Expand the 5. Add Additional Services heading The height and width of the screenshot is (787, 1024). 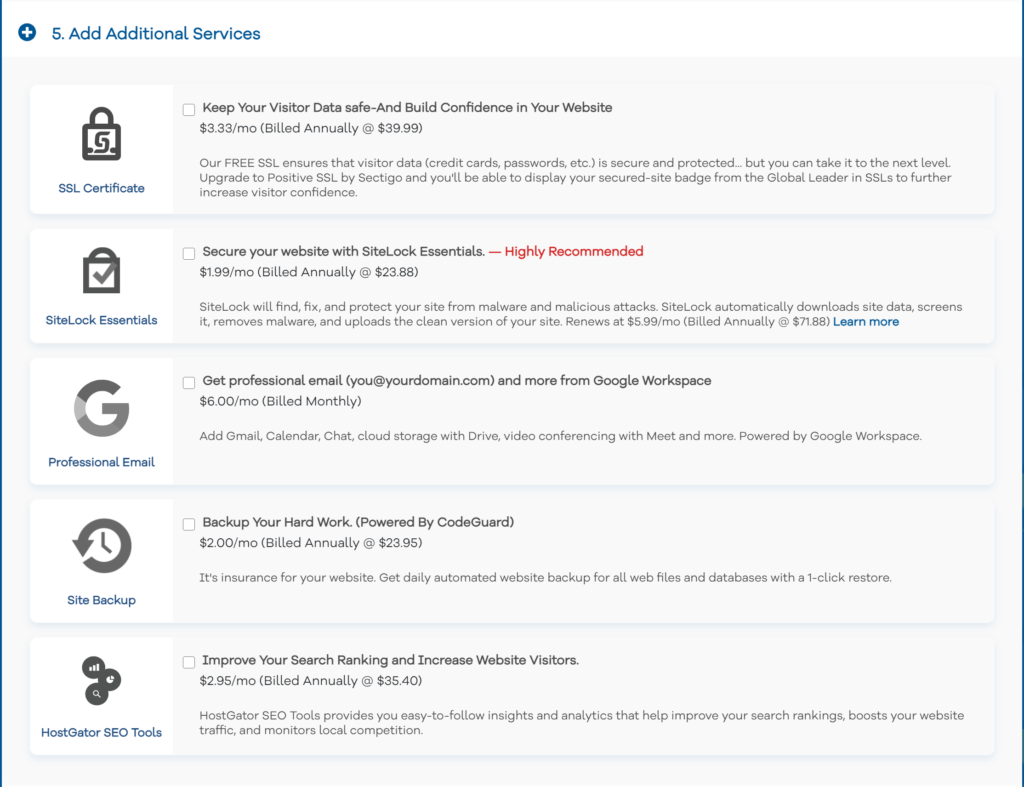click(156, 33)
